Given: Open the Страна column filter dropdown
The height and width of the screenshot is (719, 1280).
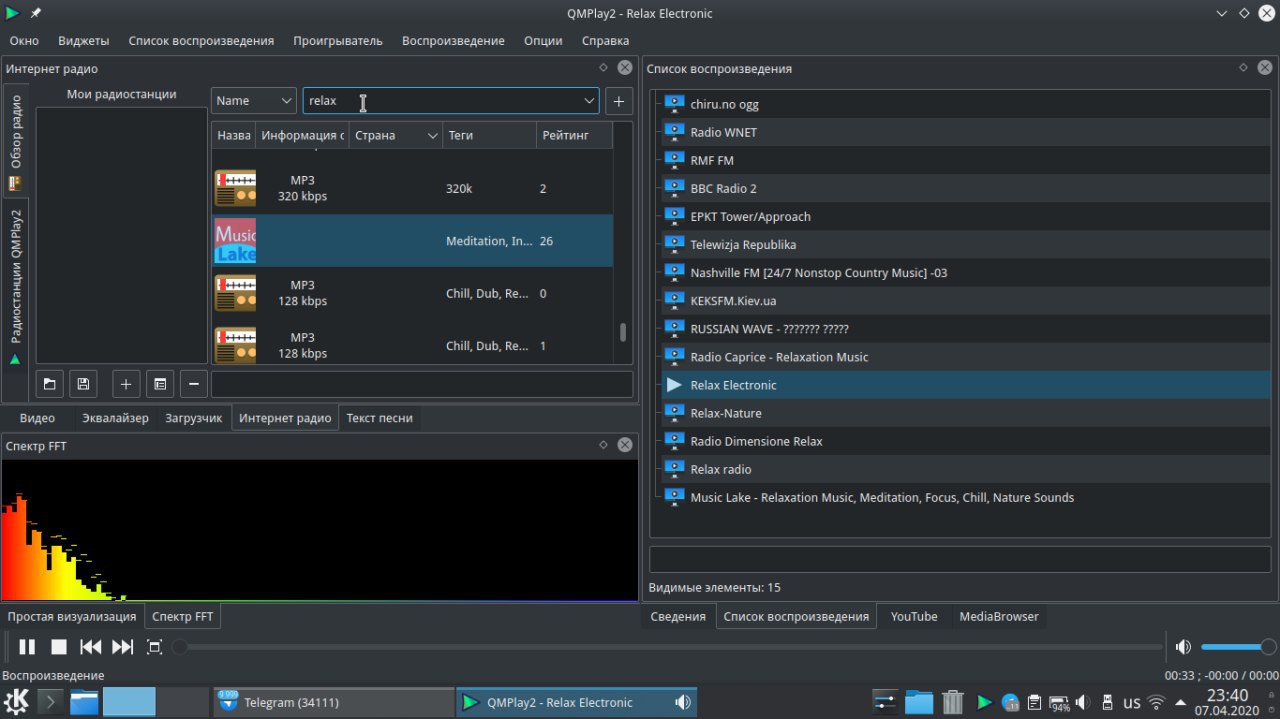Looking at the screenshot, I should click(432, 135).
